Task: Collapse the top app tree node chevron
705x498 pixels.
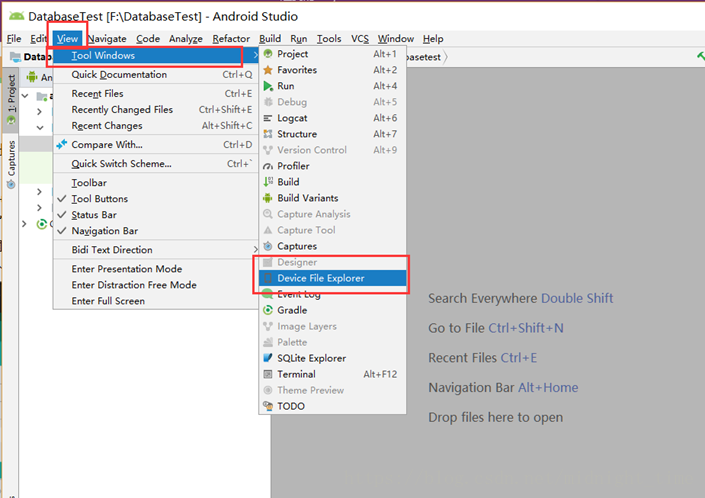Action: (26, 96)
